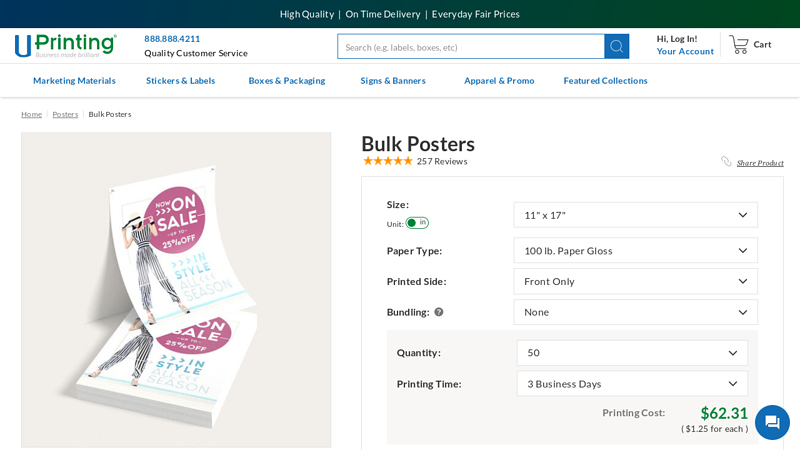The height and width of the screenshot is (450, 800).
Task: Open the Bundling dropdown set to None
Action: point(635,312)
